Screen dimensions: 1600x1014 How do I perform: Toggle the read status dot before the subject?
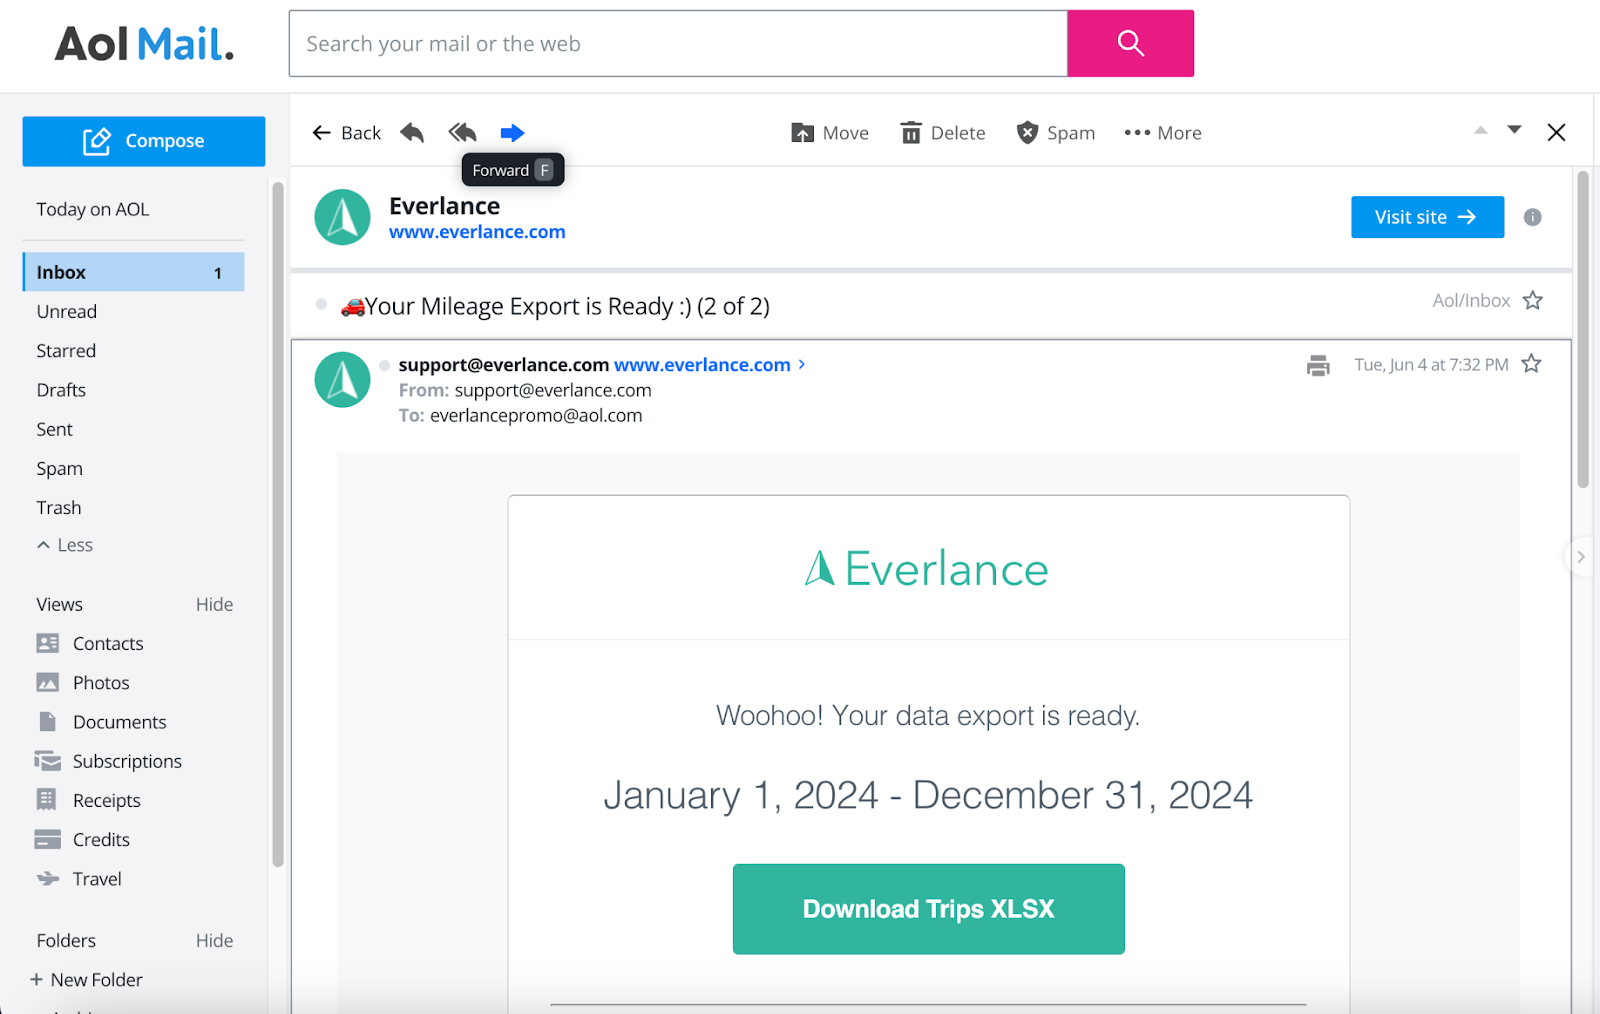tap(321, 305)
